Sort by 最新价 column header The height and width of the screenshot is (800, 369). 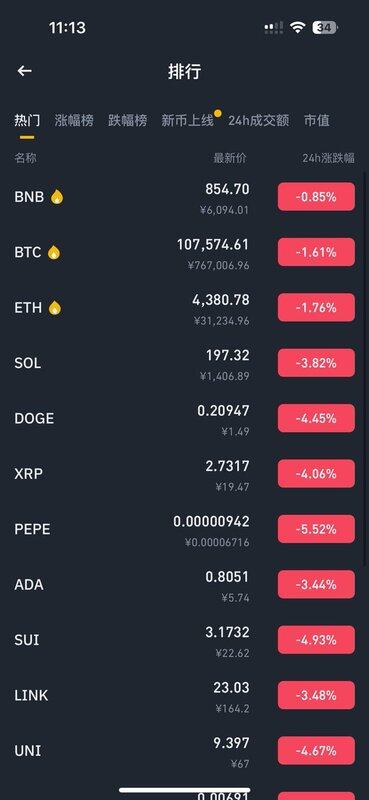(x=230, y=158)
